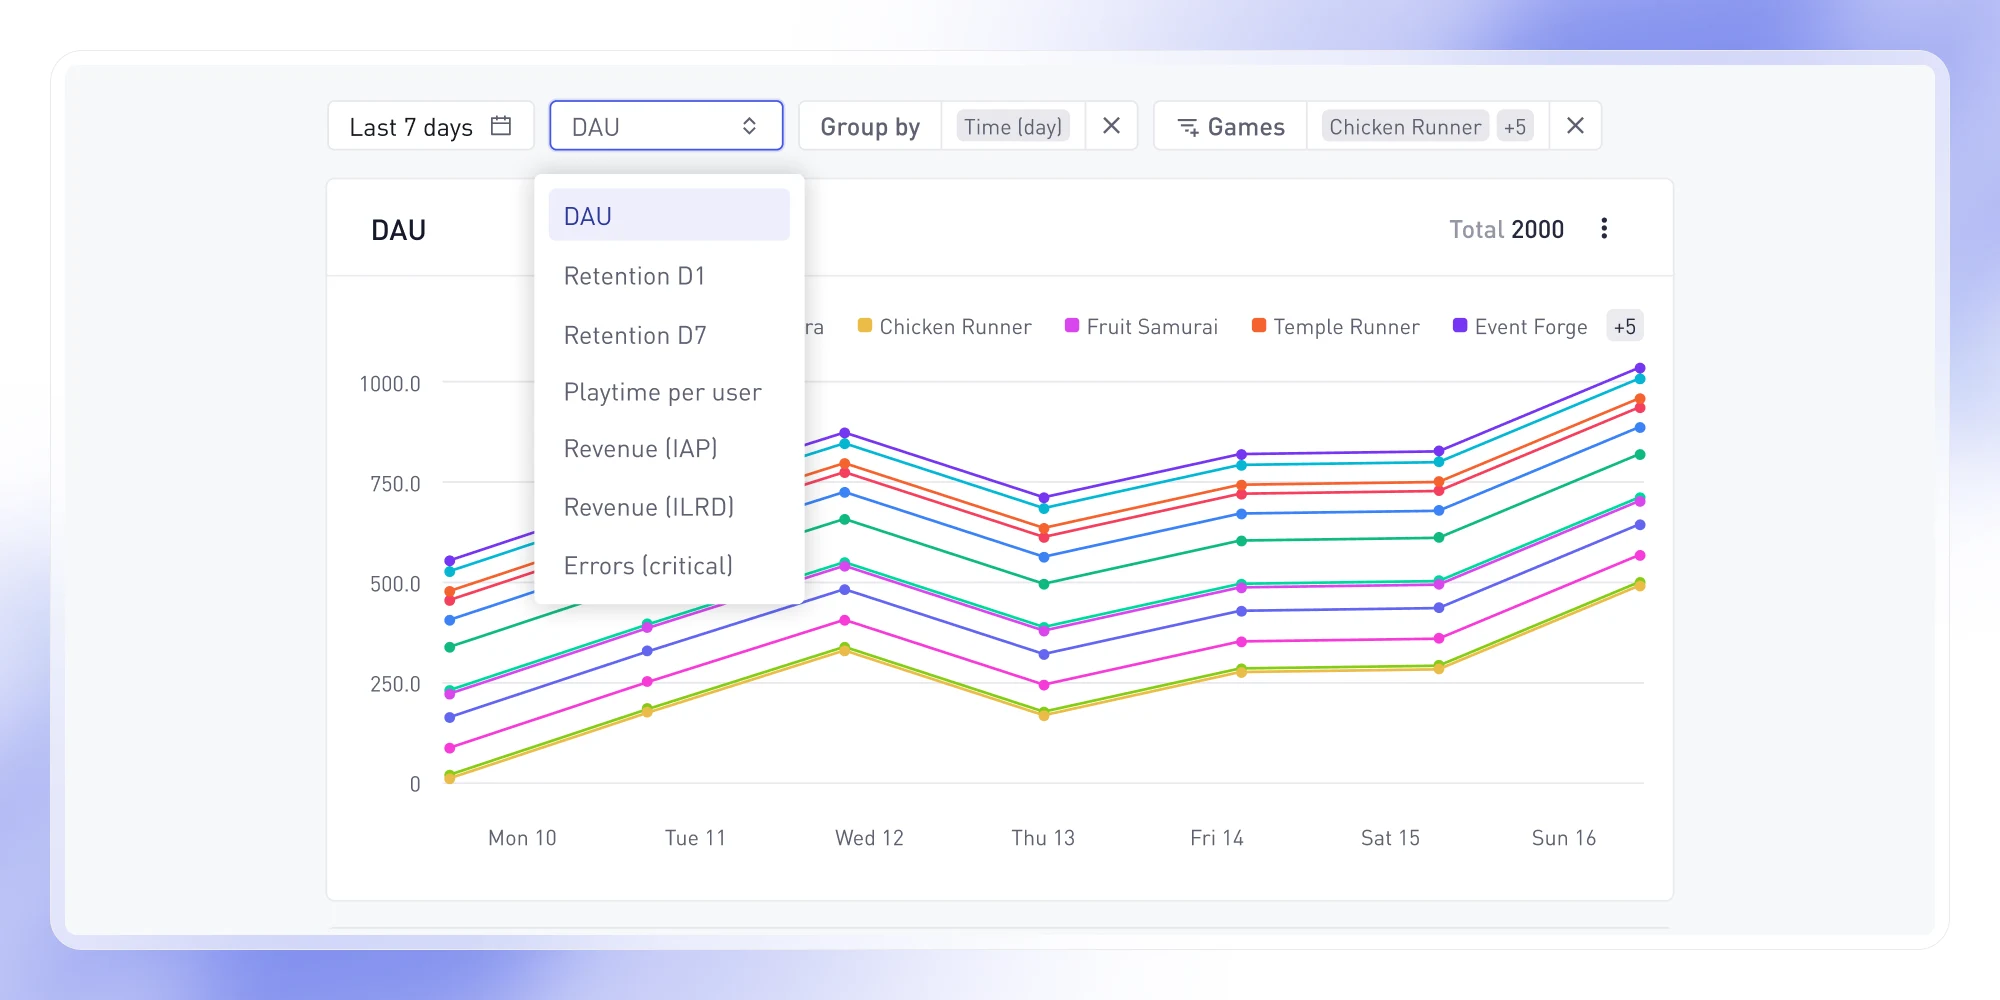Viewport: 2000px width, 1000px height.
Task: Clear the Games filter
Action: point(1575,126)
